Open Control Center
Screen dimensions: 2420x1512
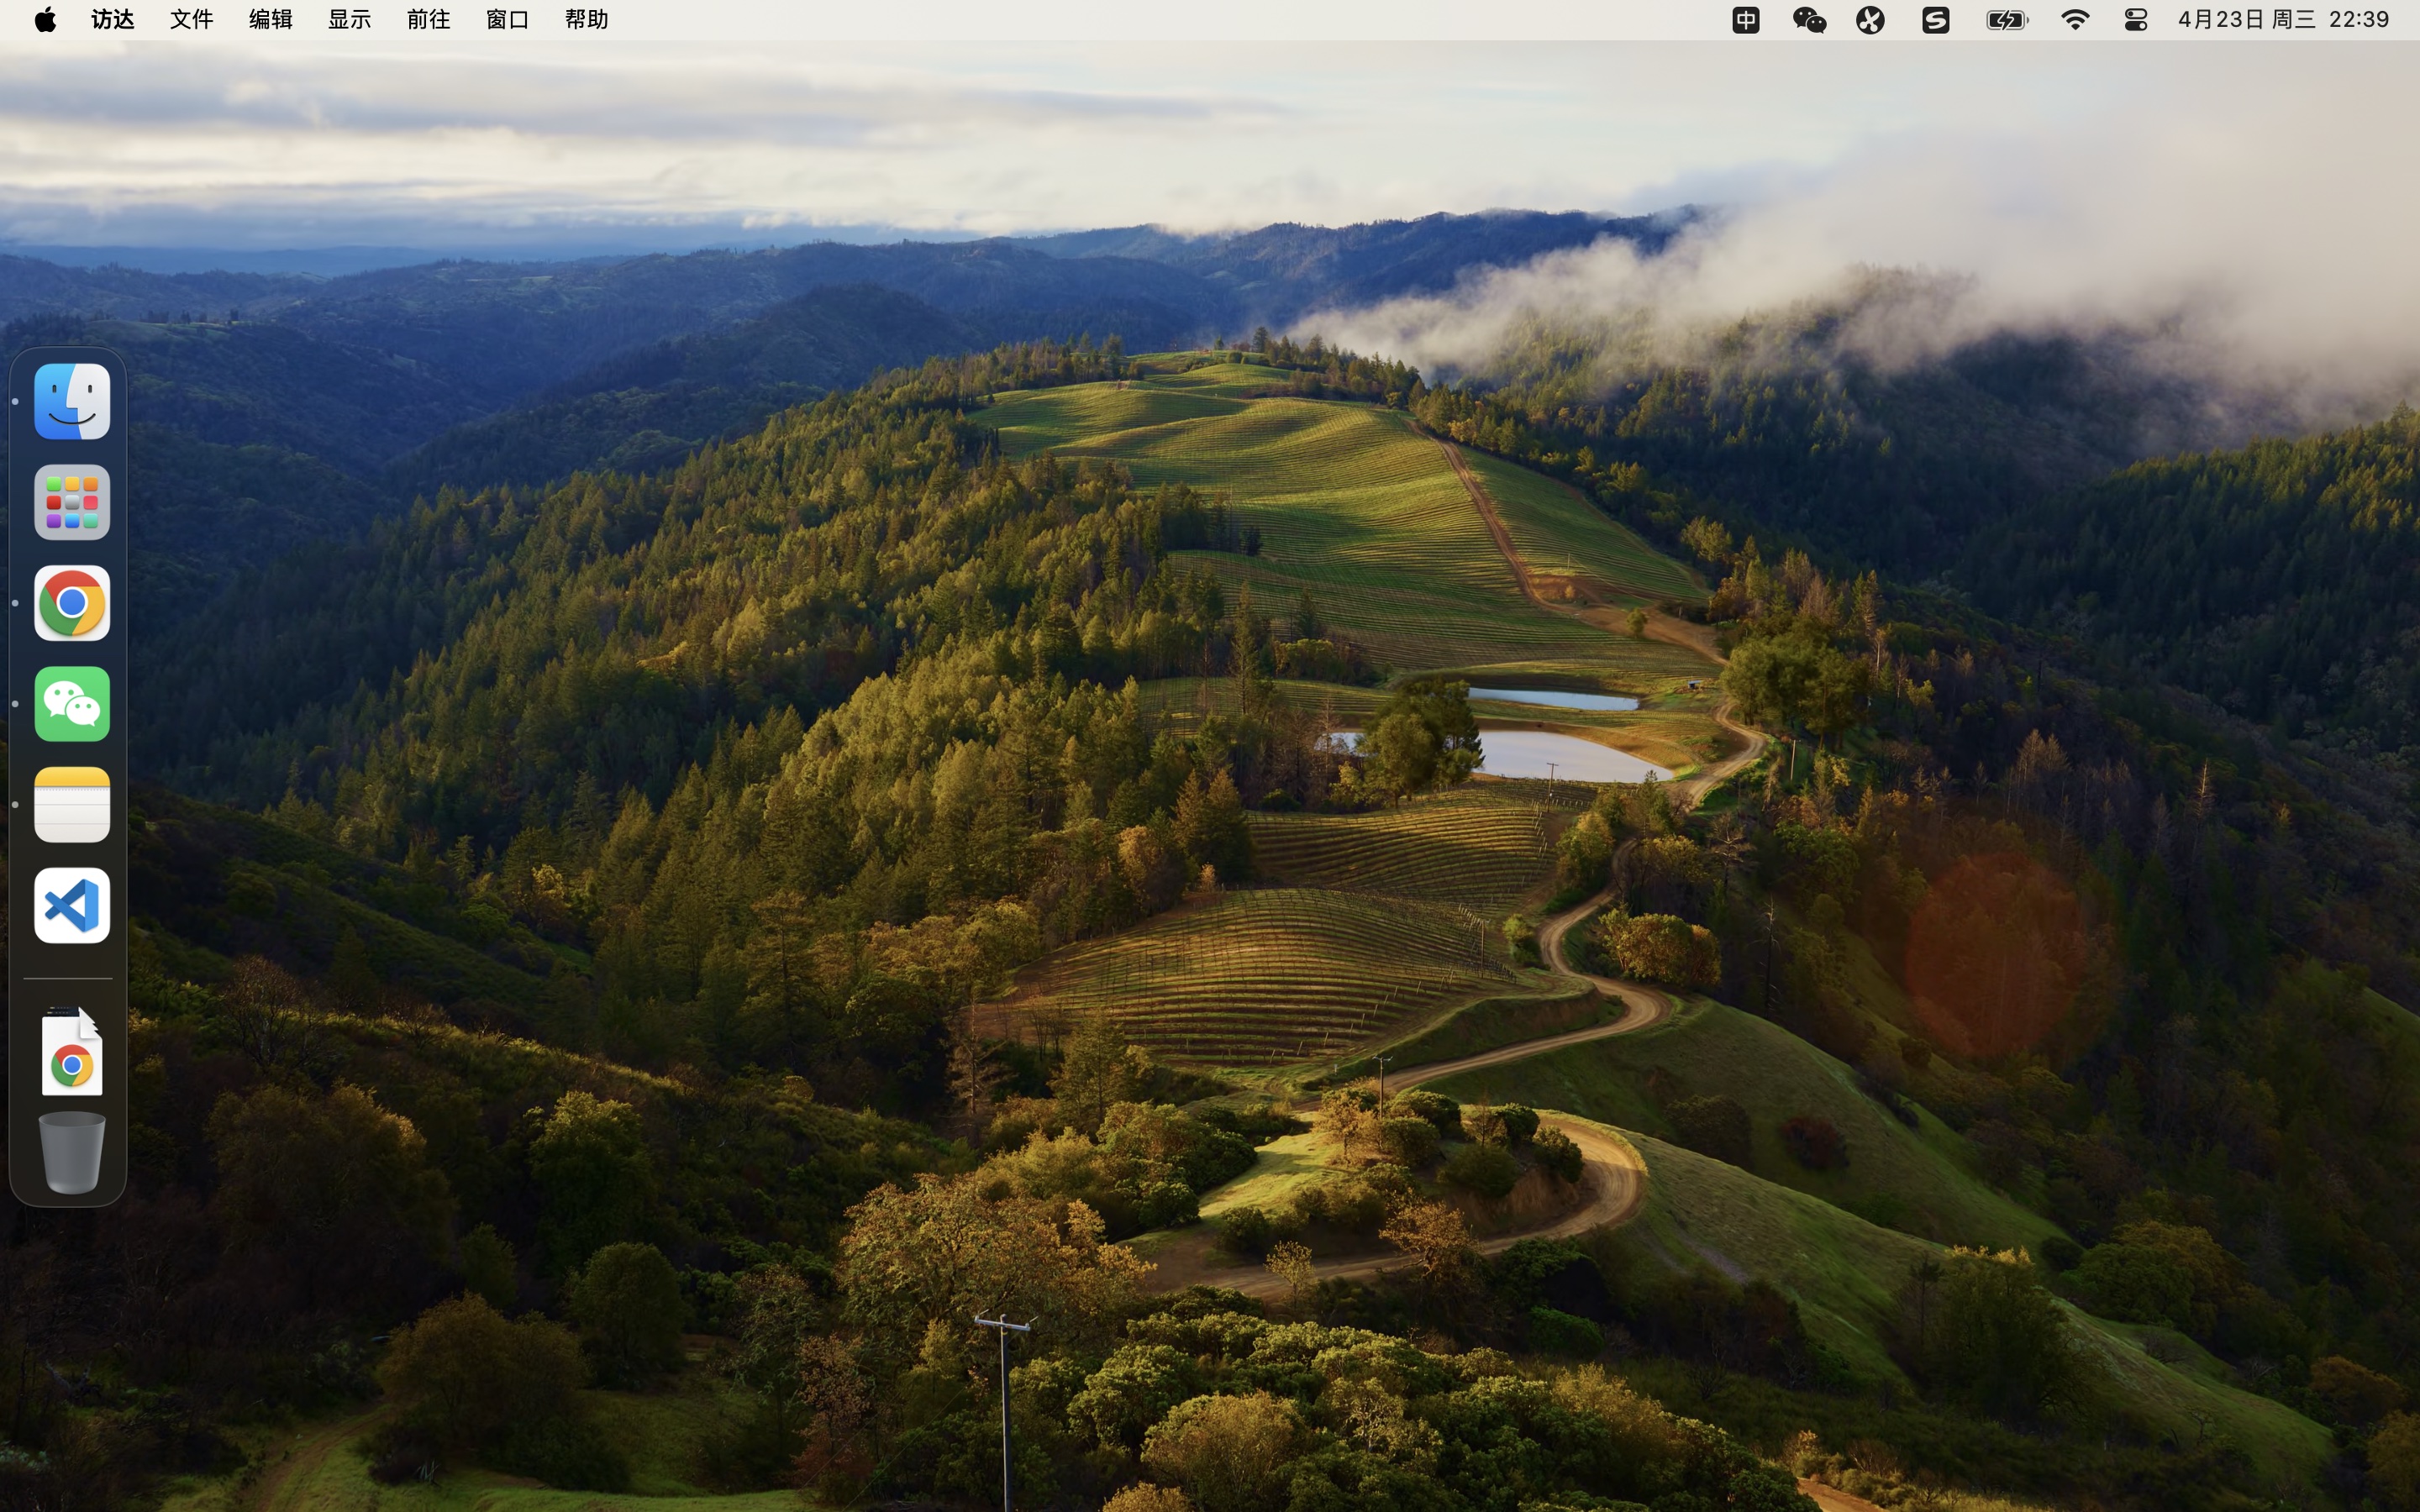point(2136,20)
